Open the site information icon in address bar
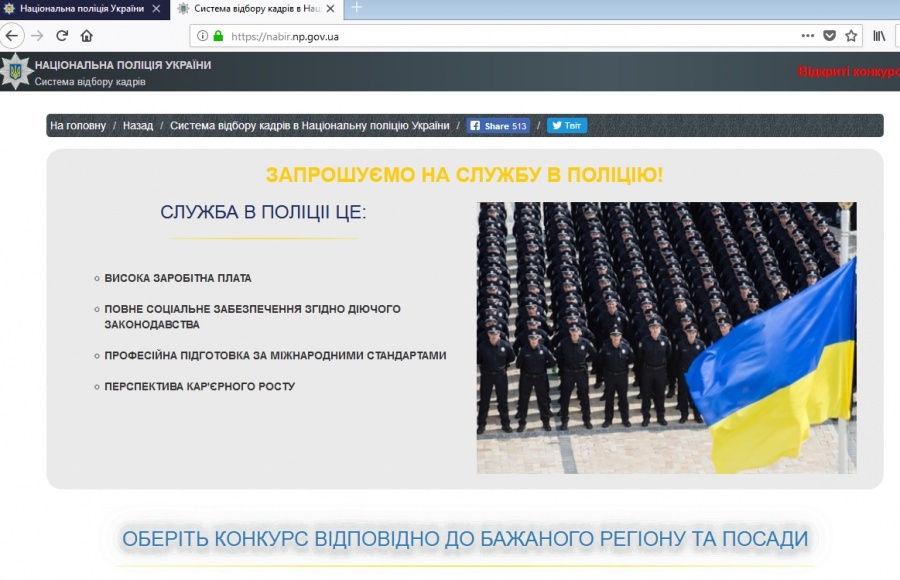 (x=202, y=35)
